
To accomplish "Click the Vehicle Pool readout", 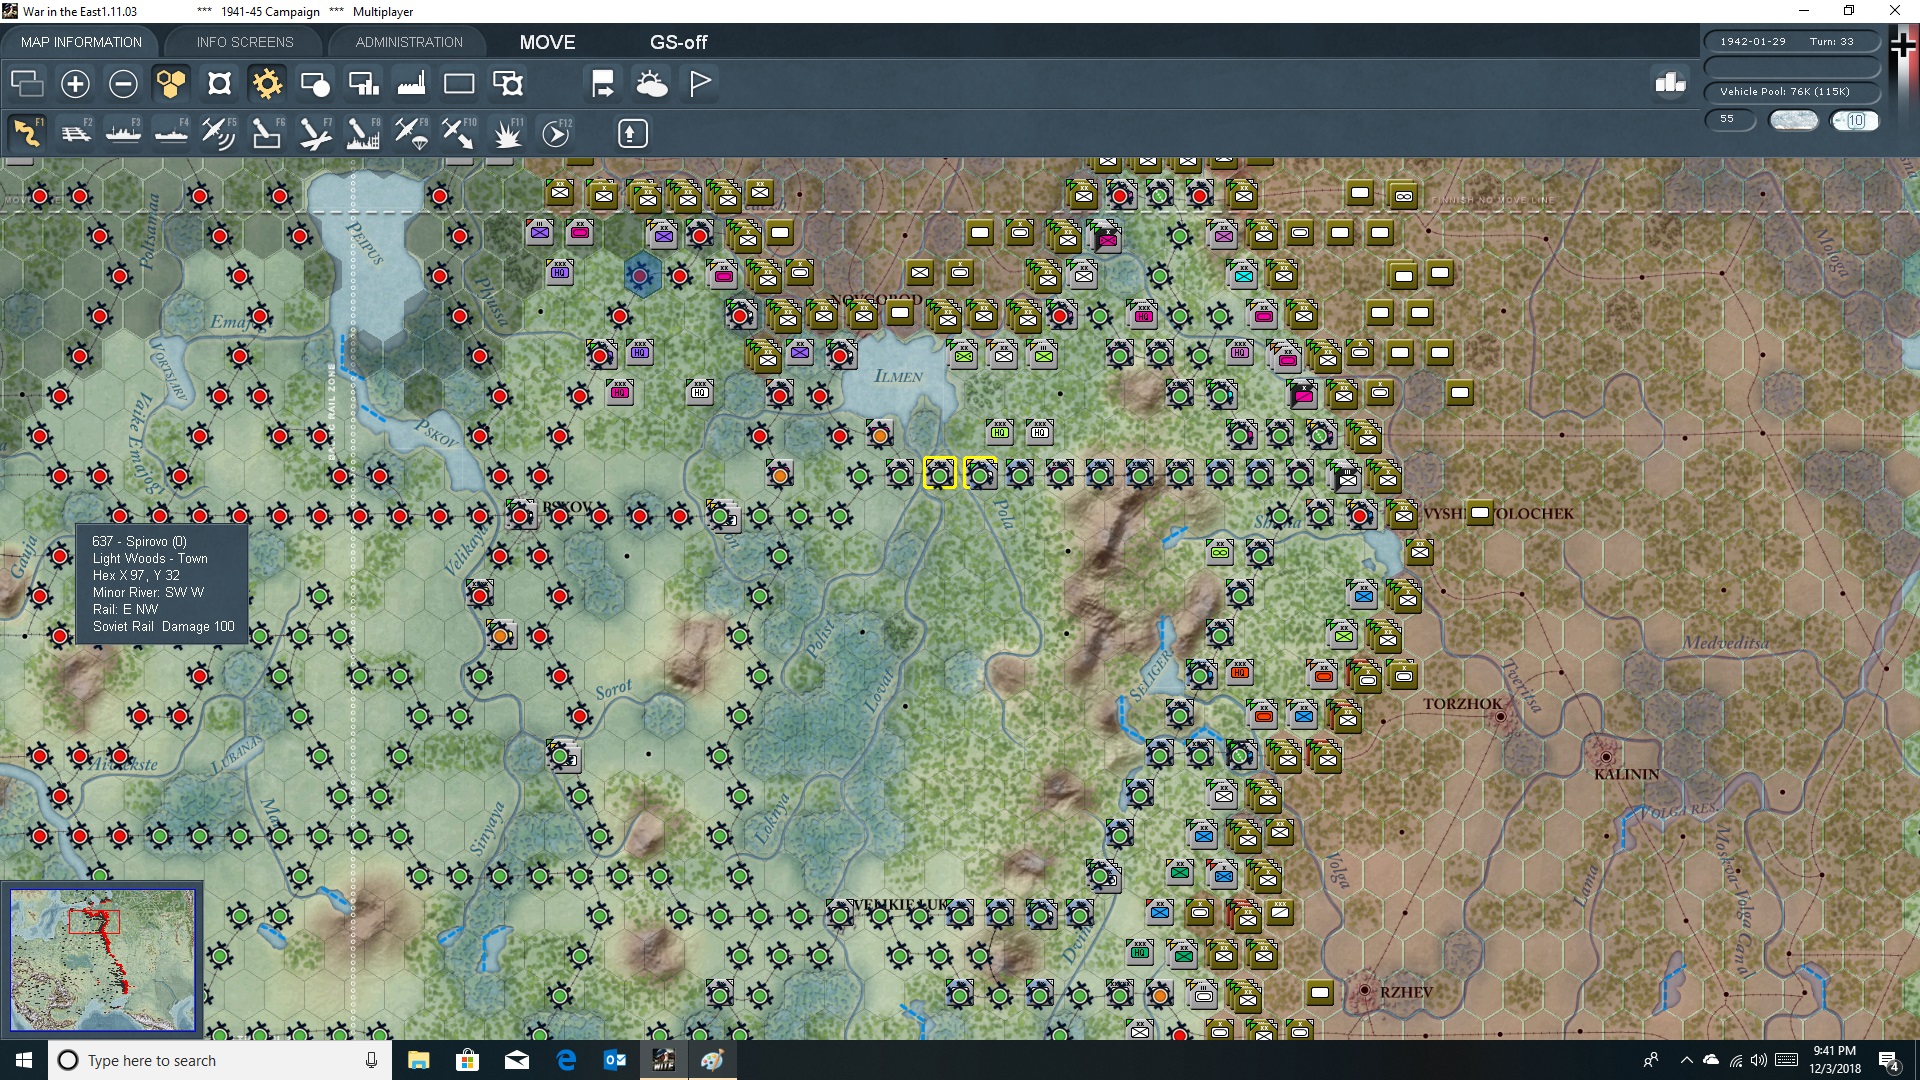I will (1792, 91).
